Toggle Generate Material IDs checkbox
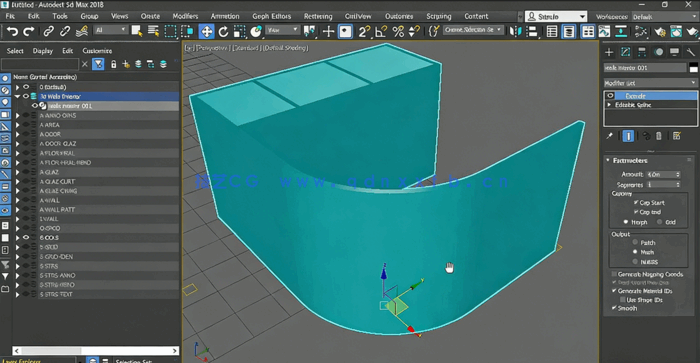The image size is (700, 363). (614, 291)
